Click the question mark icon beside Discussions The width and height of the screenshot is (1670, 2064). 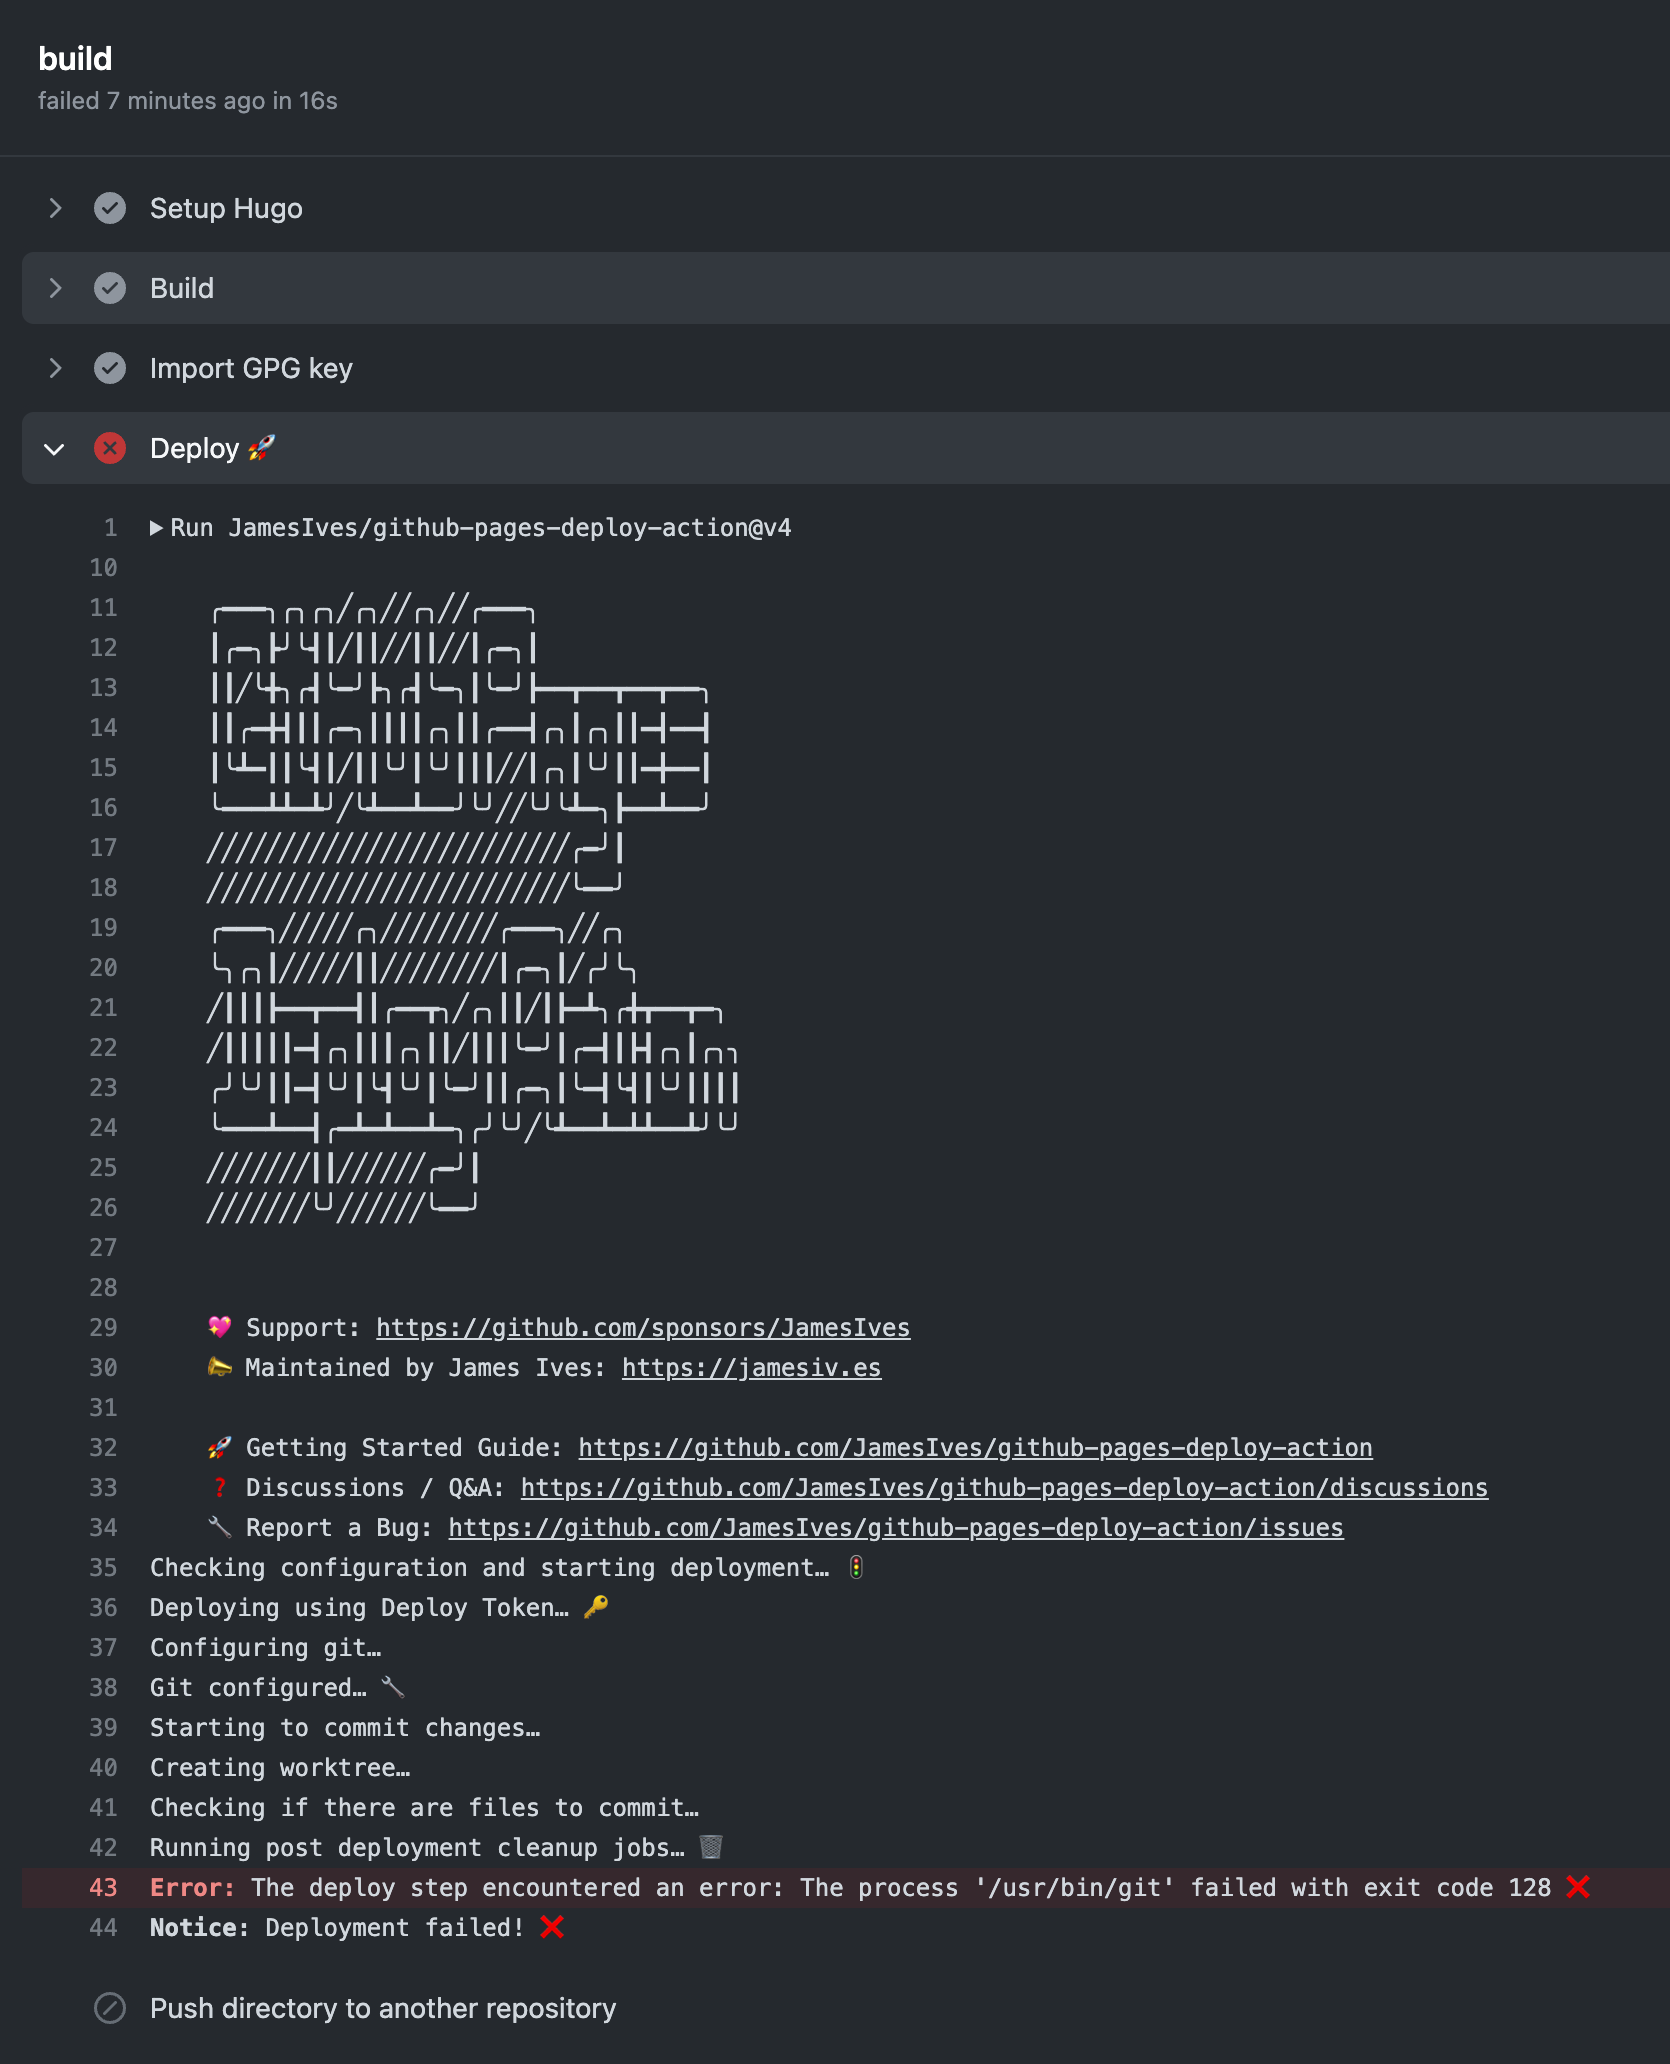point(220,1487)
